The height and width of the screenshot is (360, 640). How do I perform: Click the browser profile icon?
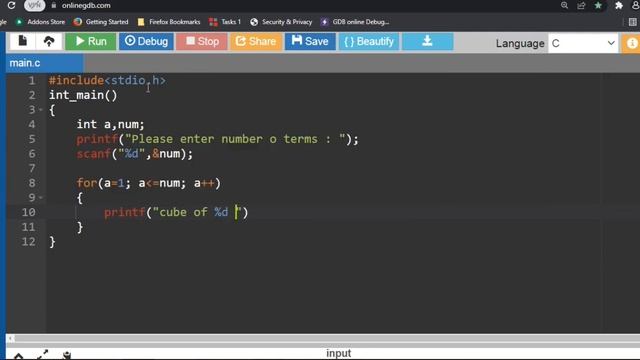pos(636,5)
